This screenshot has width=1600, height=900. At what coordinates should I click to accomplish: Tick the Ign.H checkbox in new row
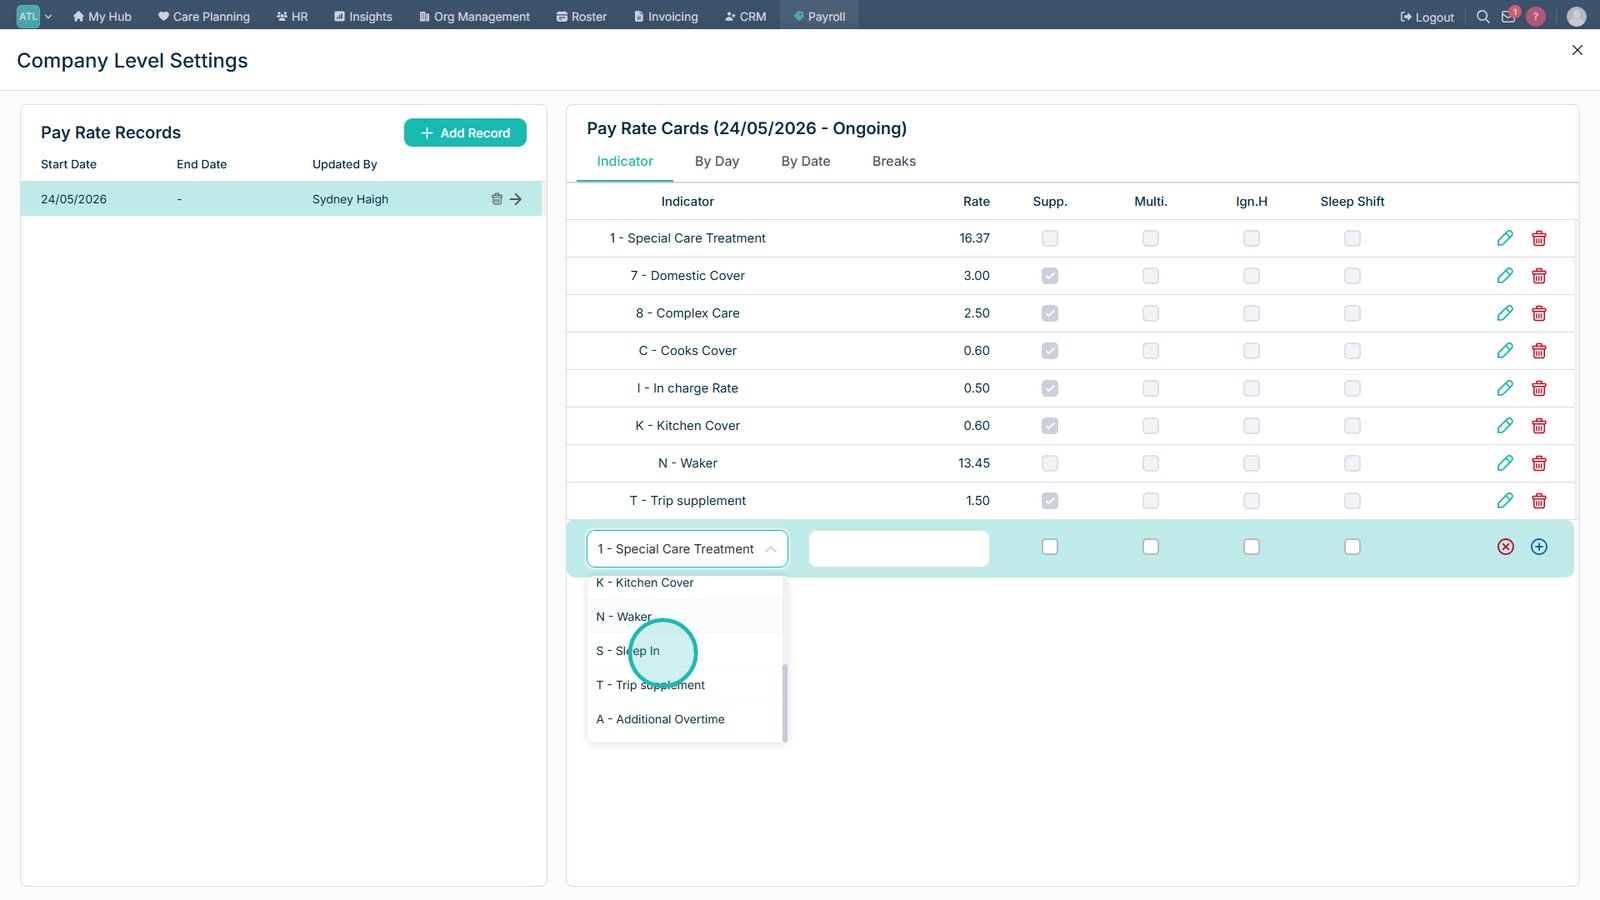1251,547
